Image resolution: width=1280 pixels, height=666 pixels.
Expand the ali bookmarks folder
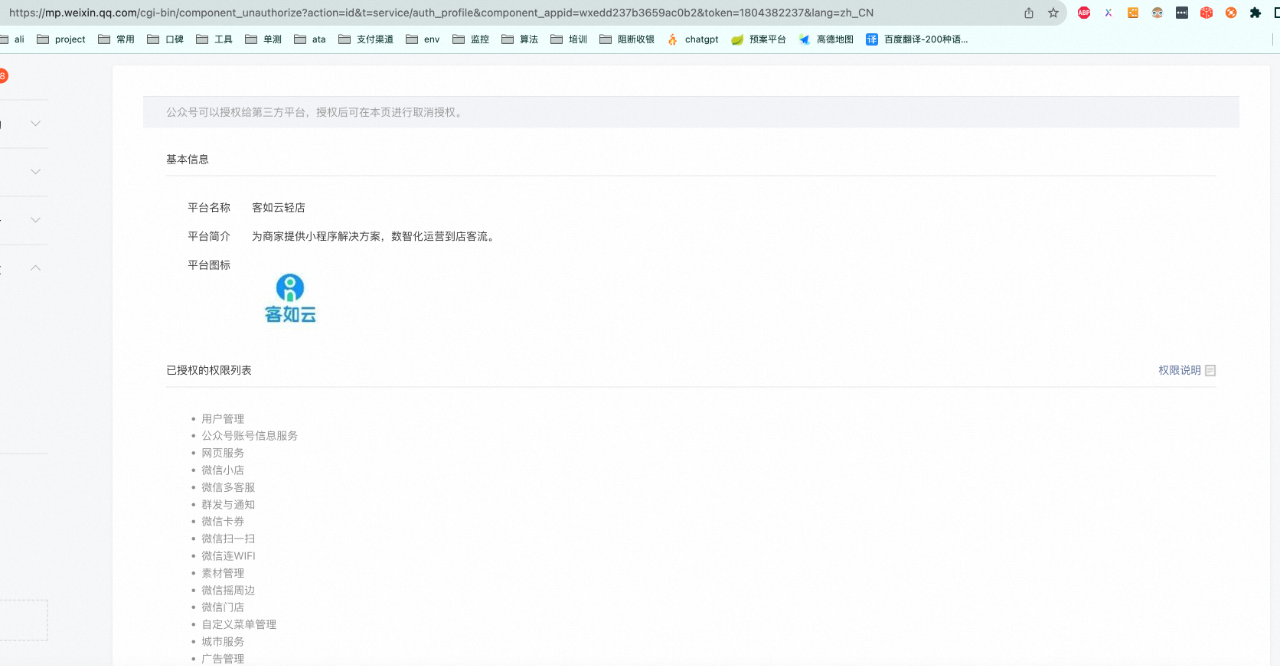(x=12, y=40)
